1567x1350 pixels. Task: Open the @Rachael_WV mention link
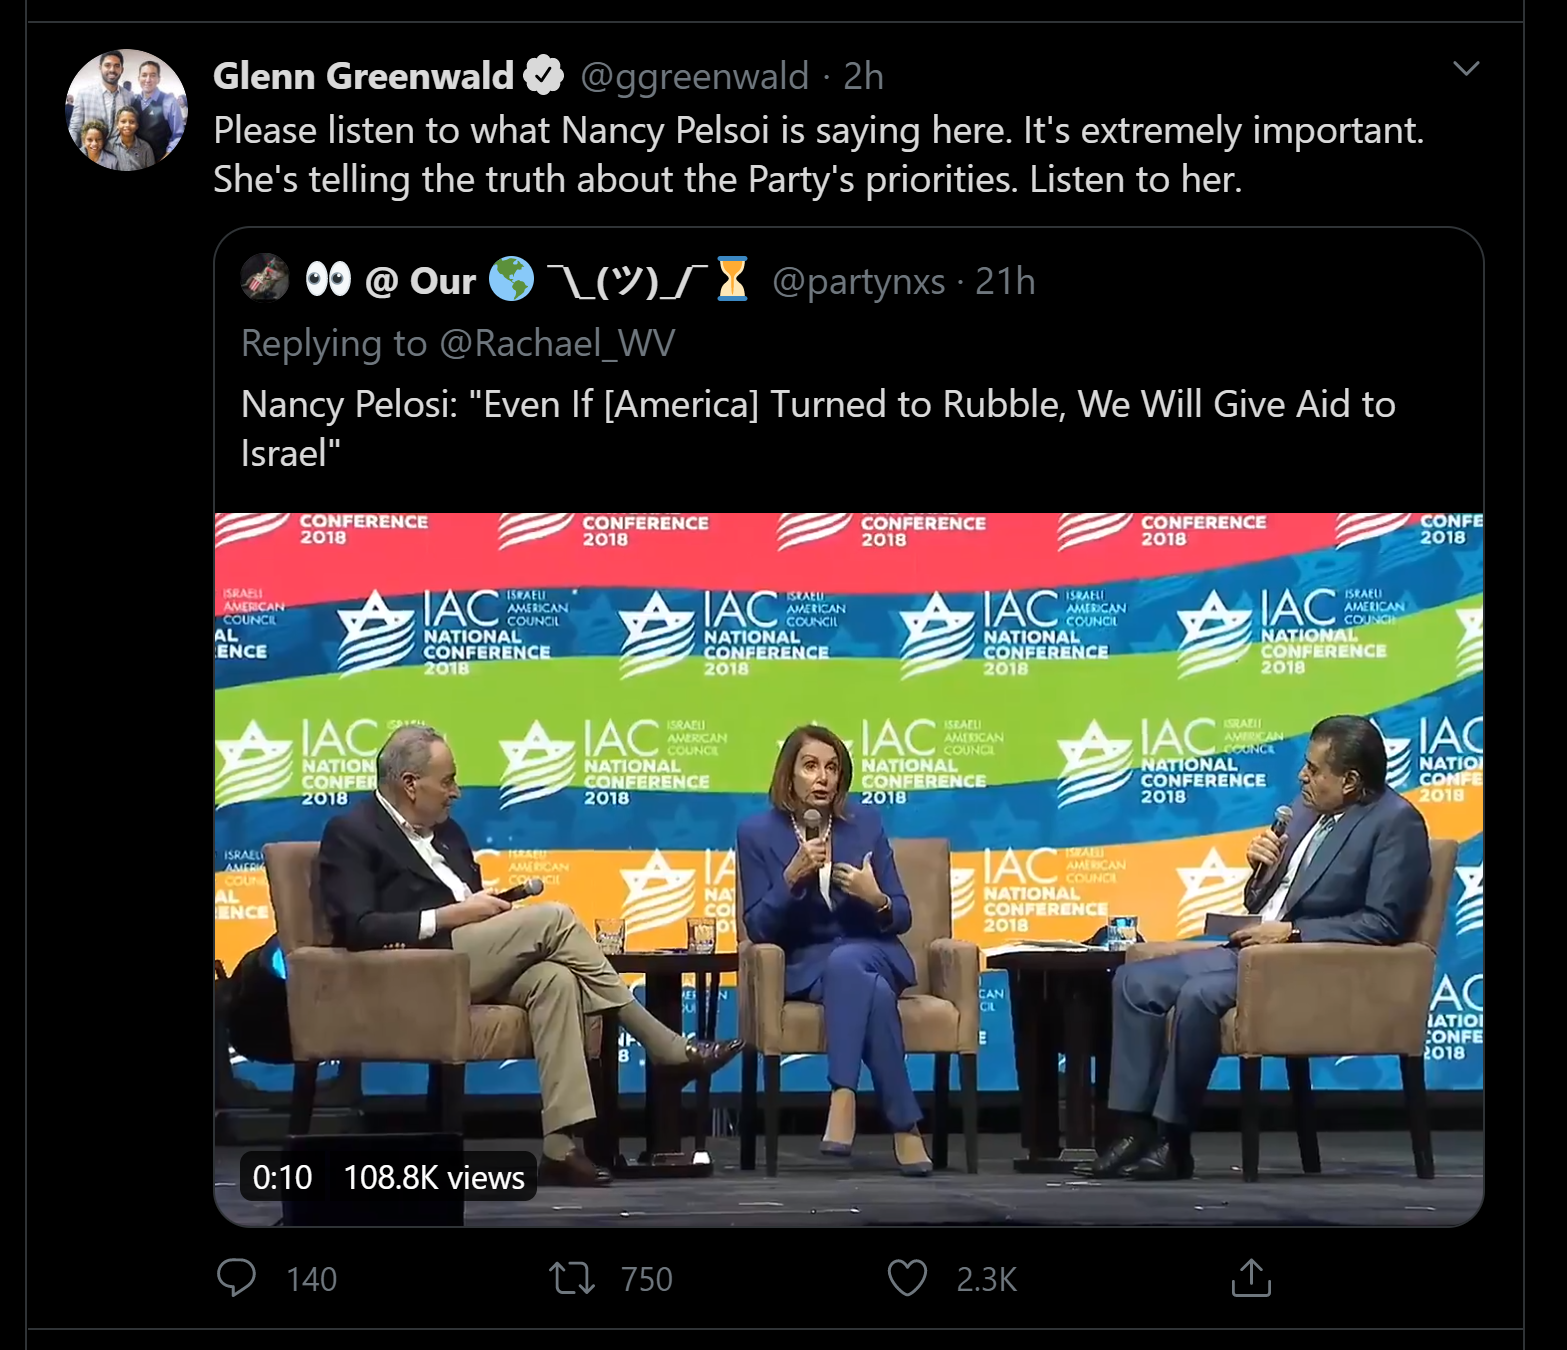click(557, 343)
